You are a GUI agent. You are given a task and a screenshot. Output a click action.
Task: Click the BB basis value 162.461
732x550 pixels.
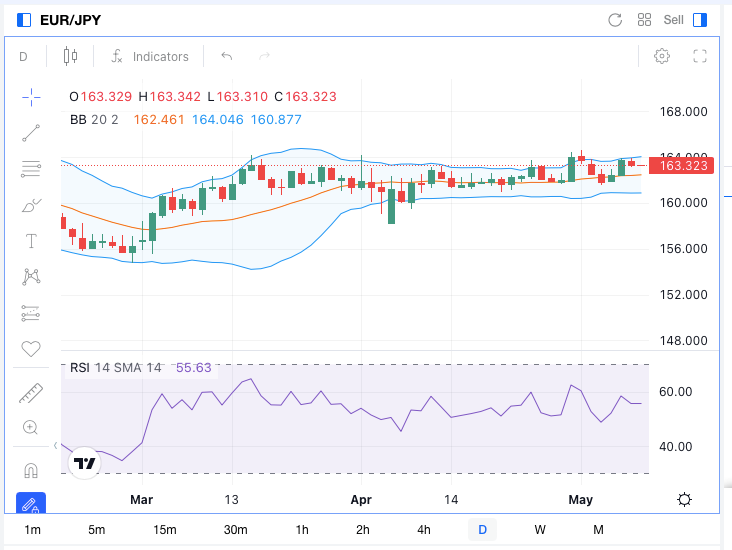(159, 120)
